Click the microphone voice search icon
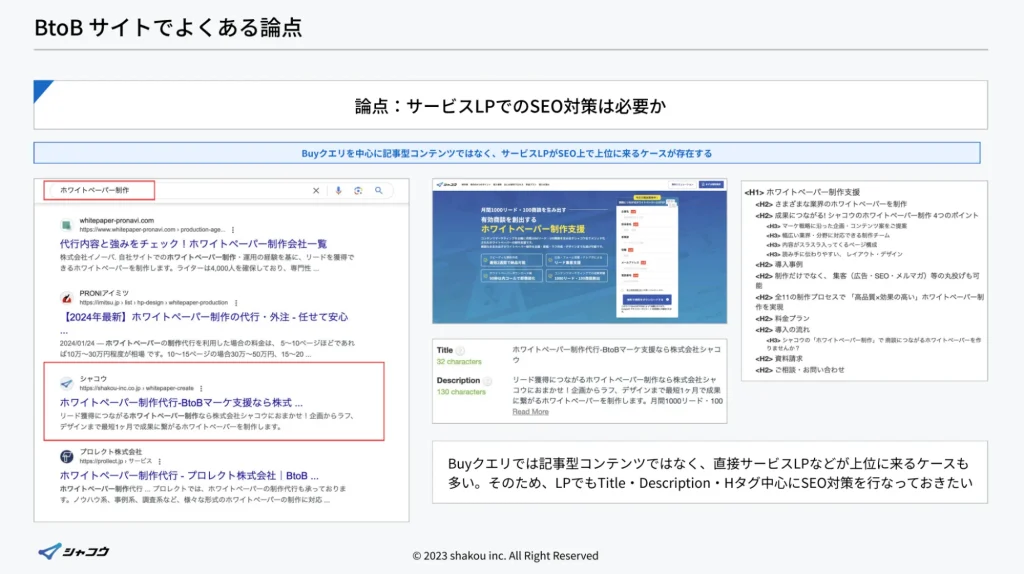This screenshot has height=574, width=1024. point(338,190)
